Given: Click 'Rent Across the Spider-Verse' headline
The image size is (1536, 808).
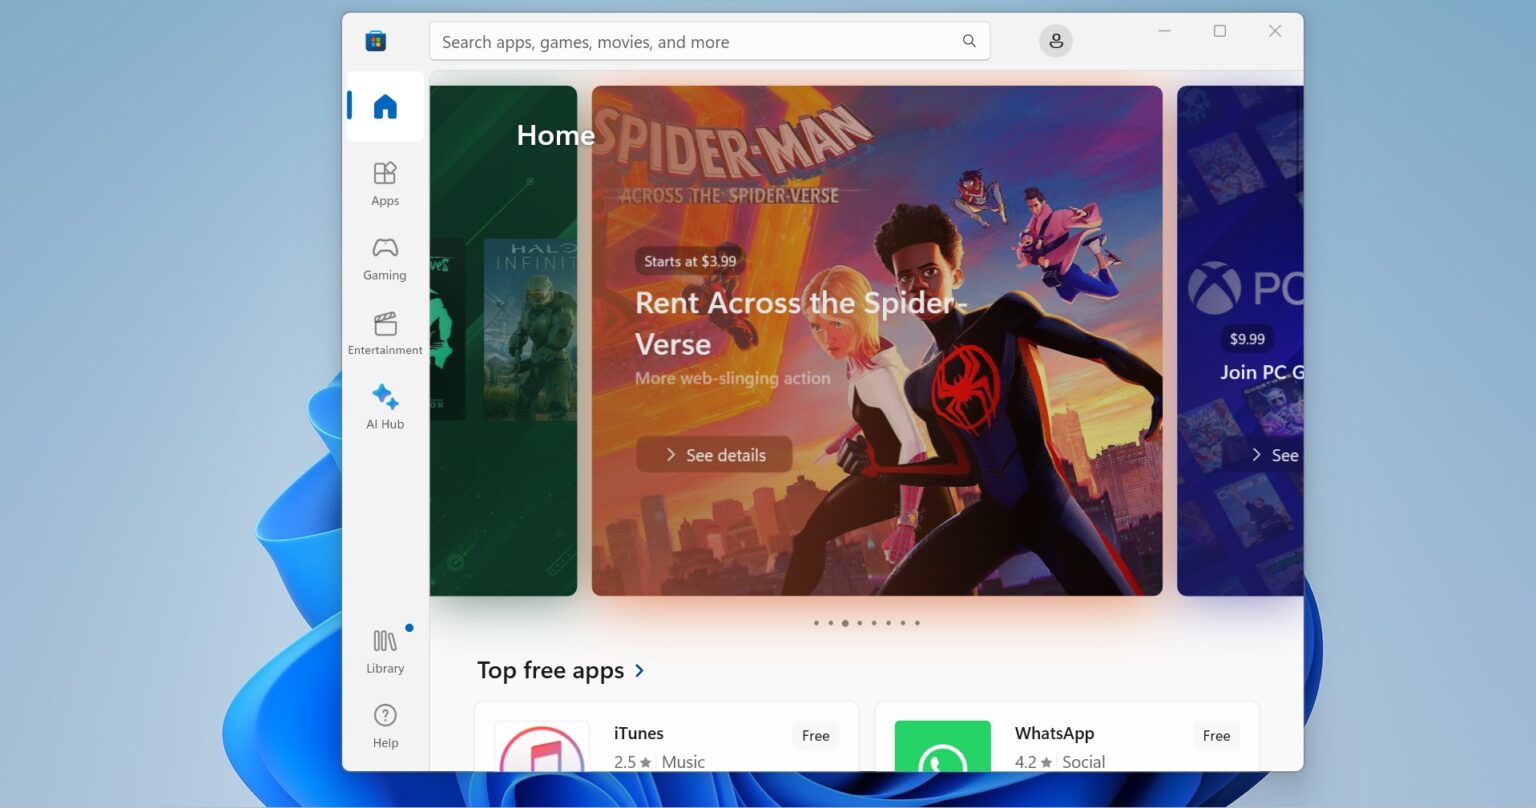Looking at the screenshot, I should point(801,323).
